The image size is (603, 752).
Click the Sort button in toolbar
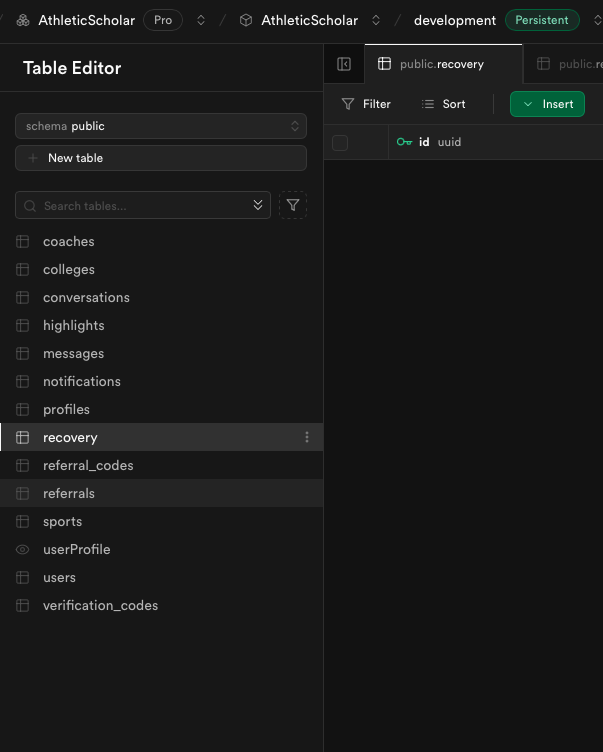pos(444,104)
